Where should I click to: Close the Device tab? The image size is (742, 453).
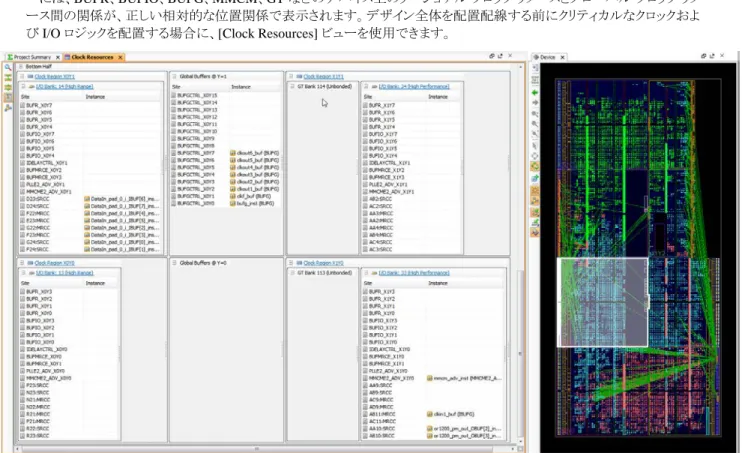click(x=562, y=57)
